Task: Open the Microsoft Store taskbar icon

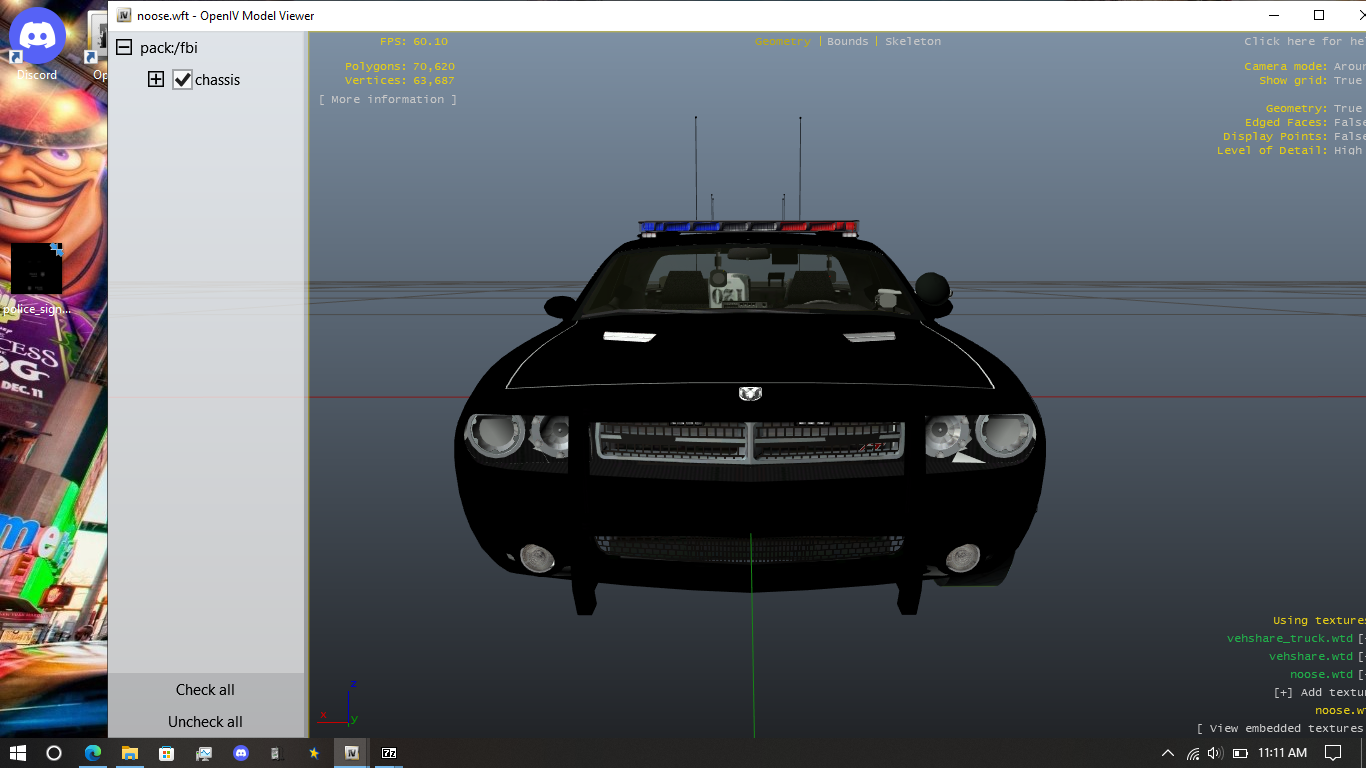Action: (166, 753)
